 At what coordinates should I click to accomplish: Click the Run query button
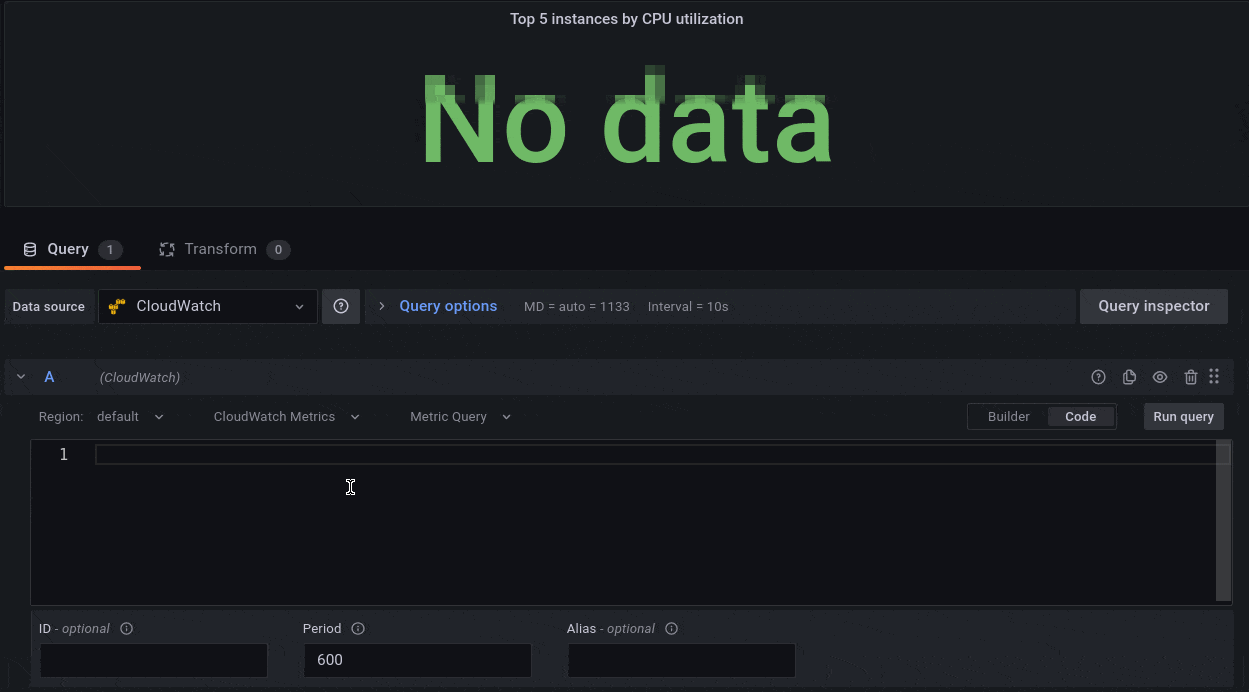tap(1183, 416)
